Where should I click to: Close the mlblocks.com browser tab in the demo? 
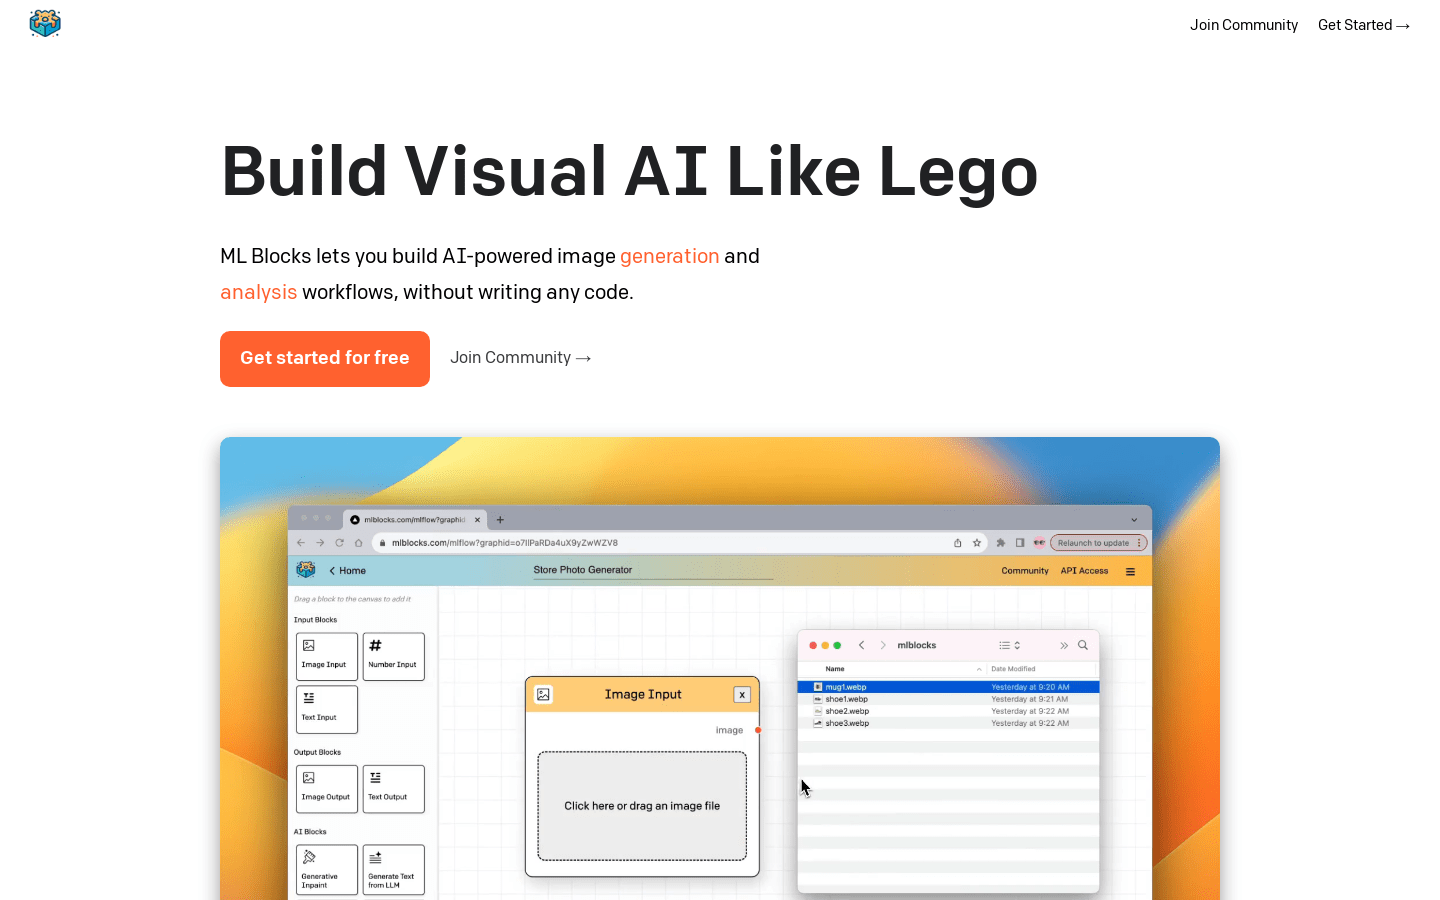(x=478, y=520)
